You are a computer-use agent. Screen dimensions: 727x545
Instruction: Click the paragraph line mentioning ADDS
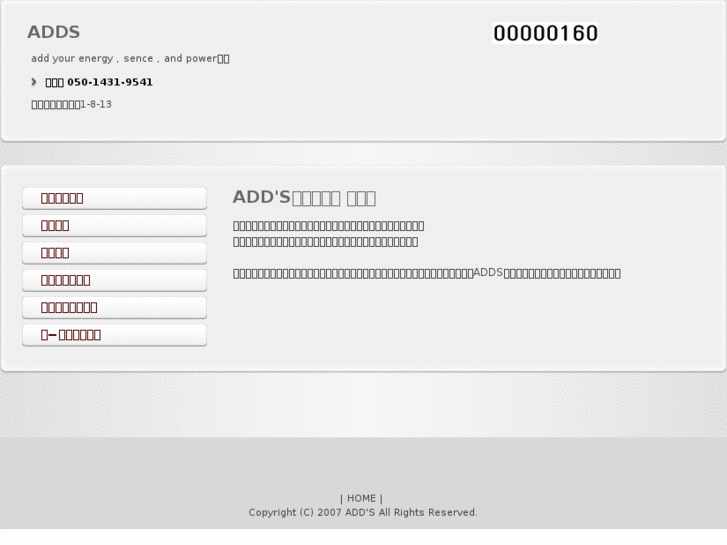point(427,273)
